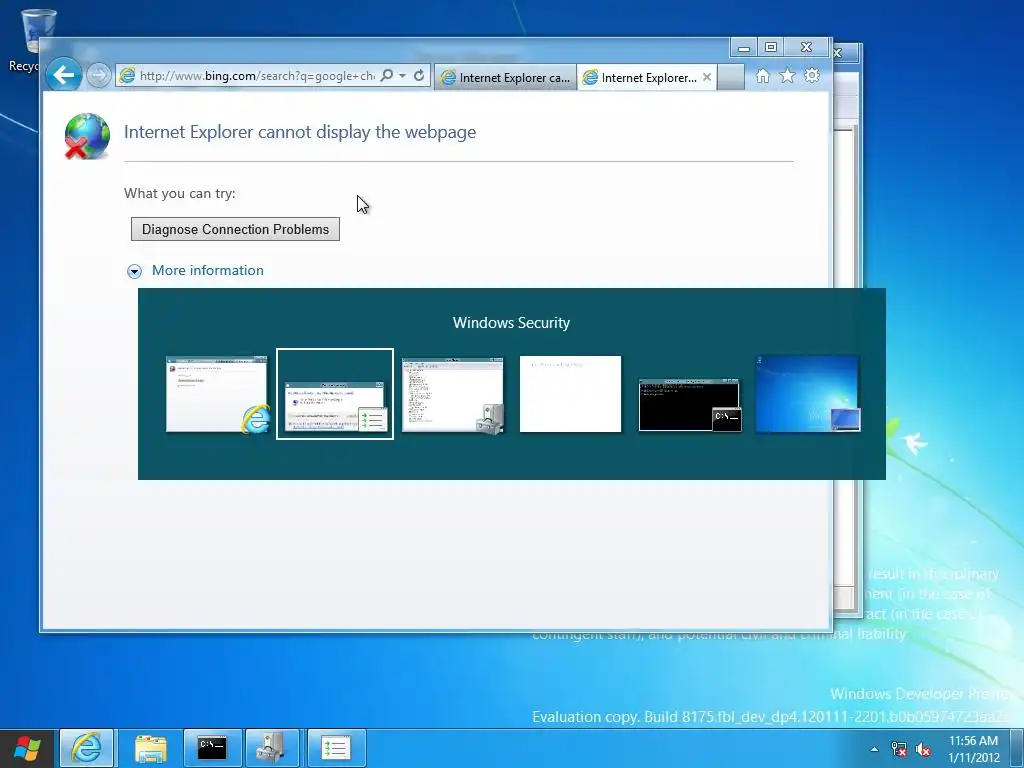Open a new blank tab
Screen dimensions: 1024x768
point(731,77)
